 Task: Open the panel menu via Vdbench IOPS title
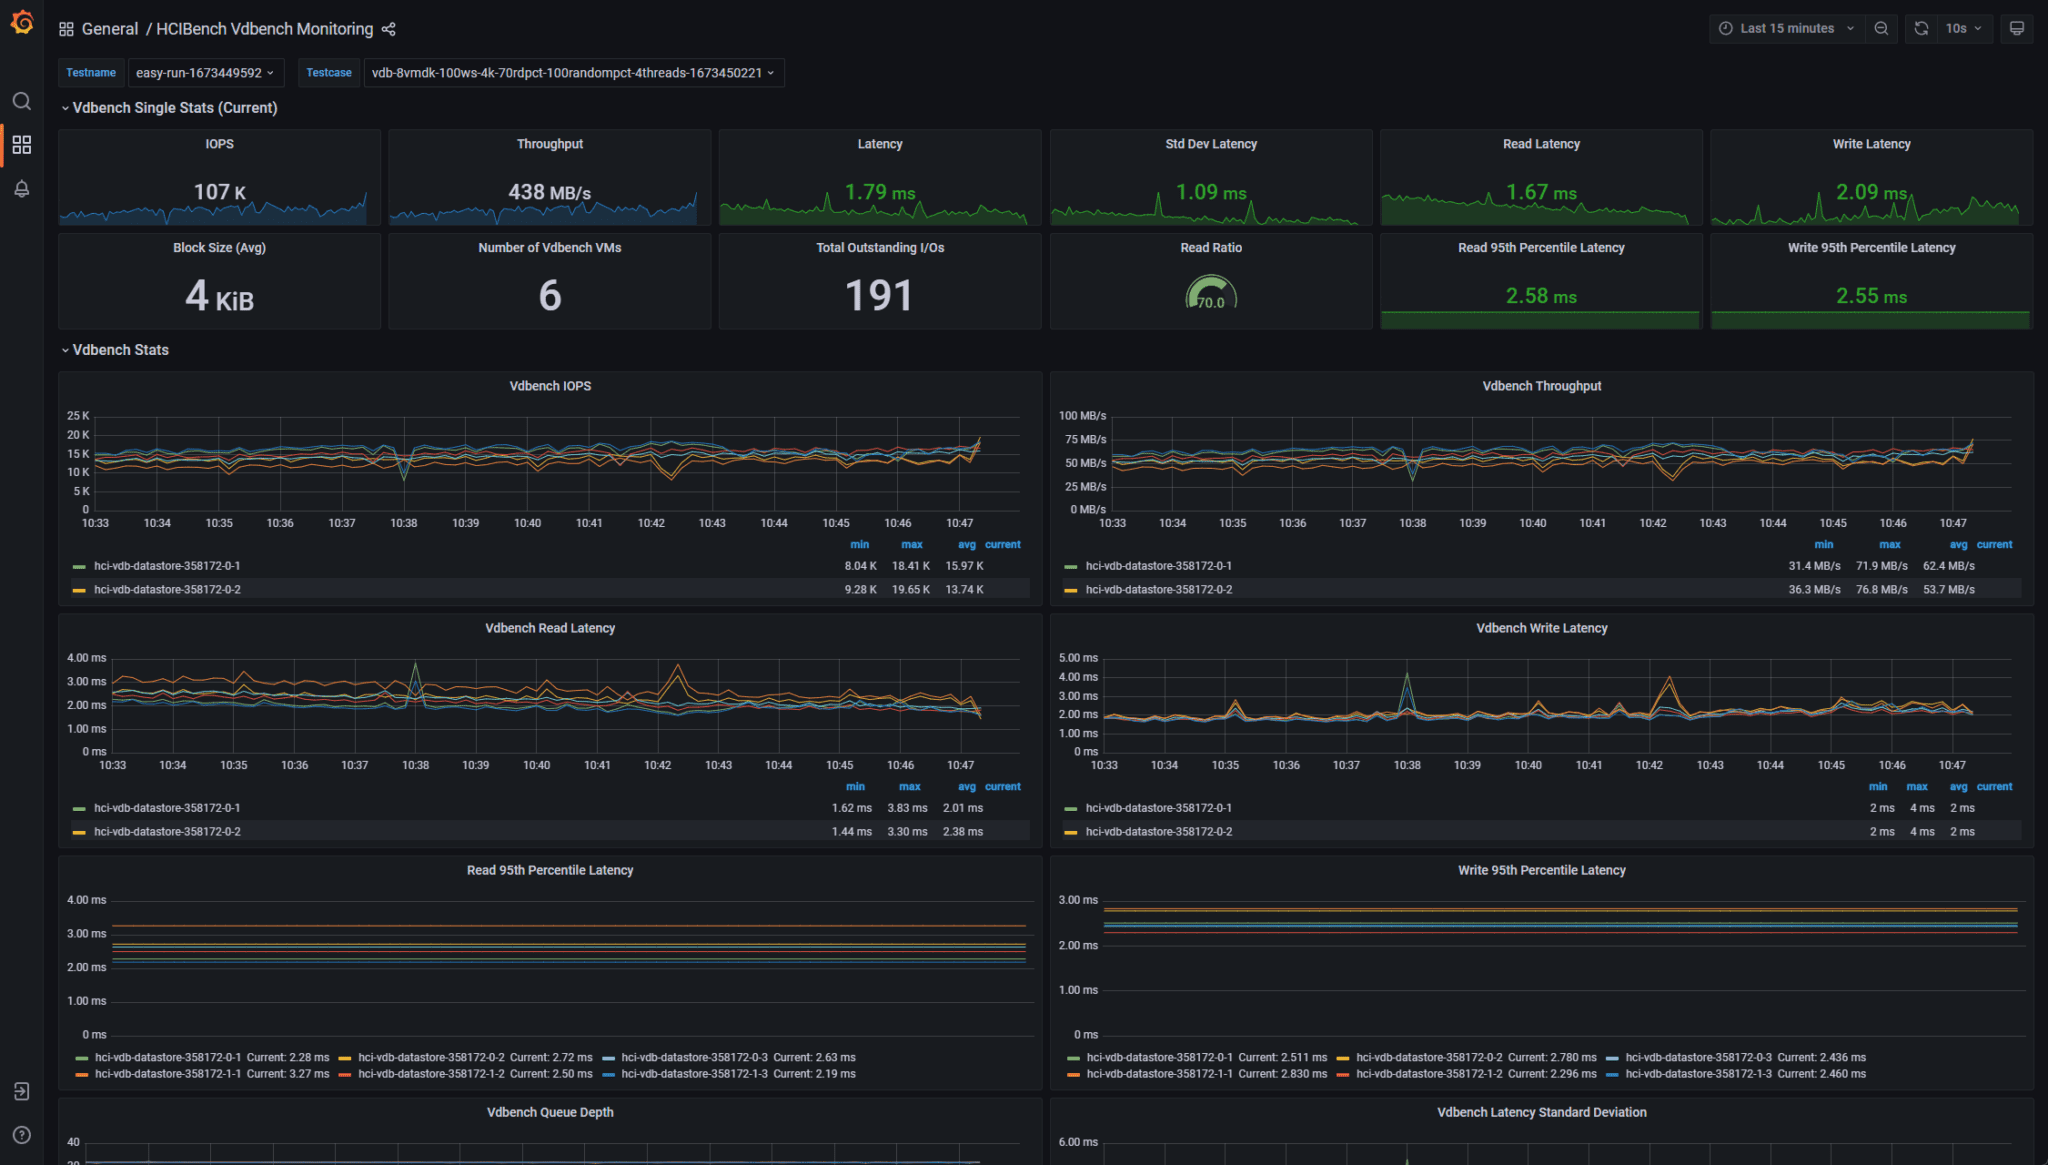coord(549,385)
